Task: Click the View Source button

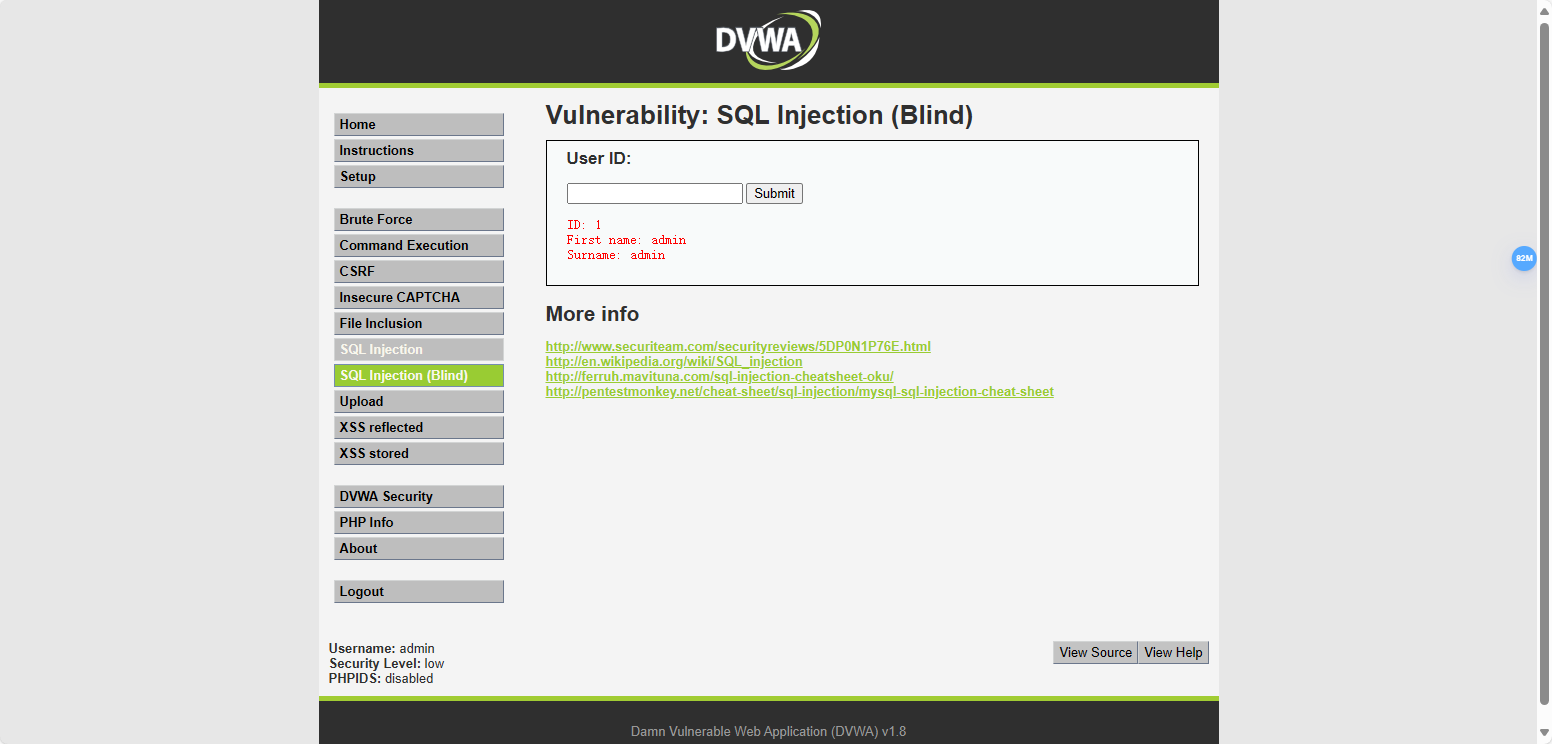Action: pos(1095,652)
